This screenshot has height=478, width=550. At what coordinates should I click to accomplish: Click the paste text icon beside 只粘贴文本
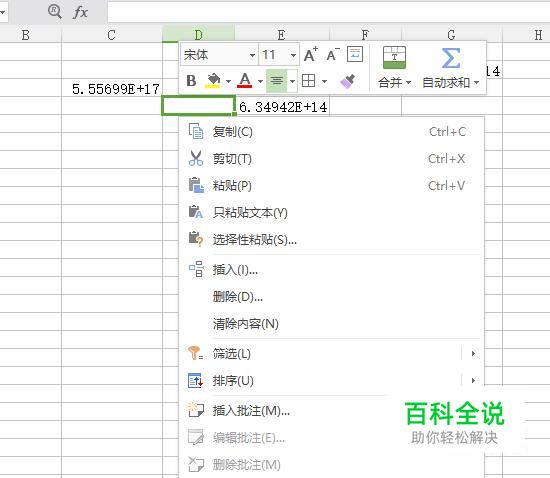196,212
